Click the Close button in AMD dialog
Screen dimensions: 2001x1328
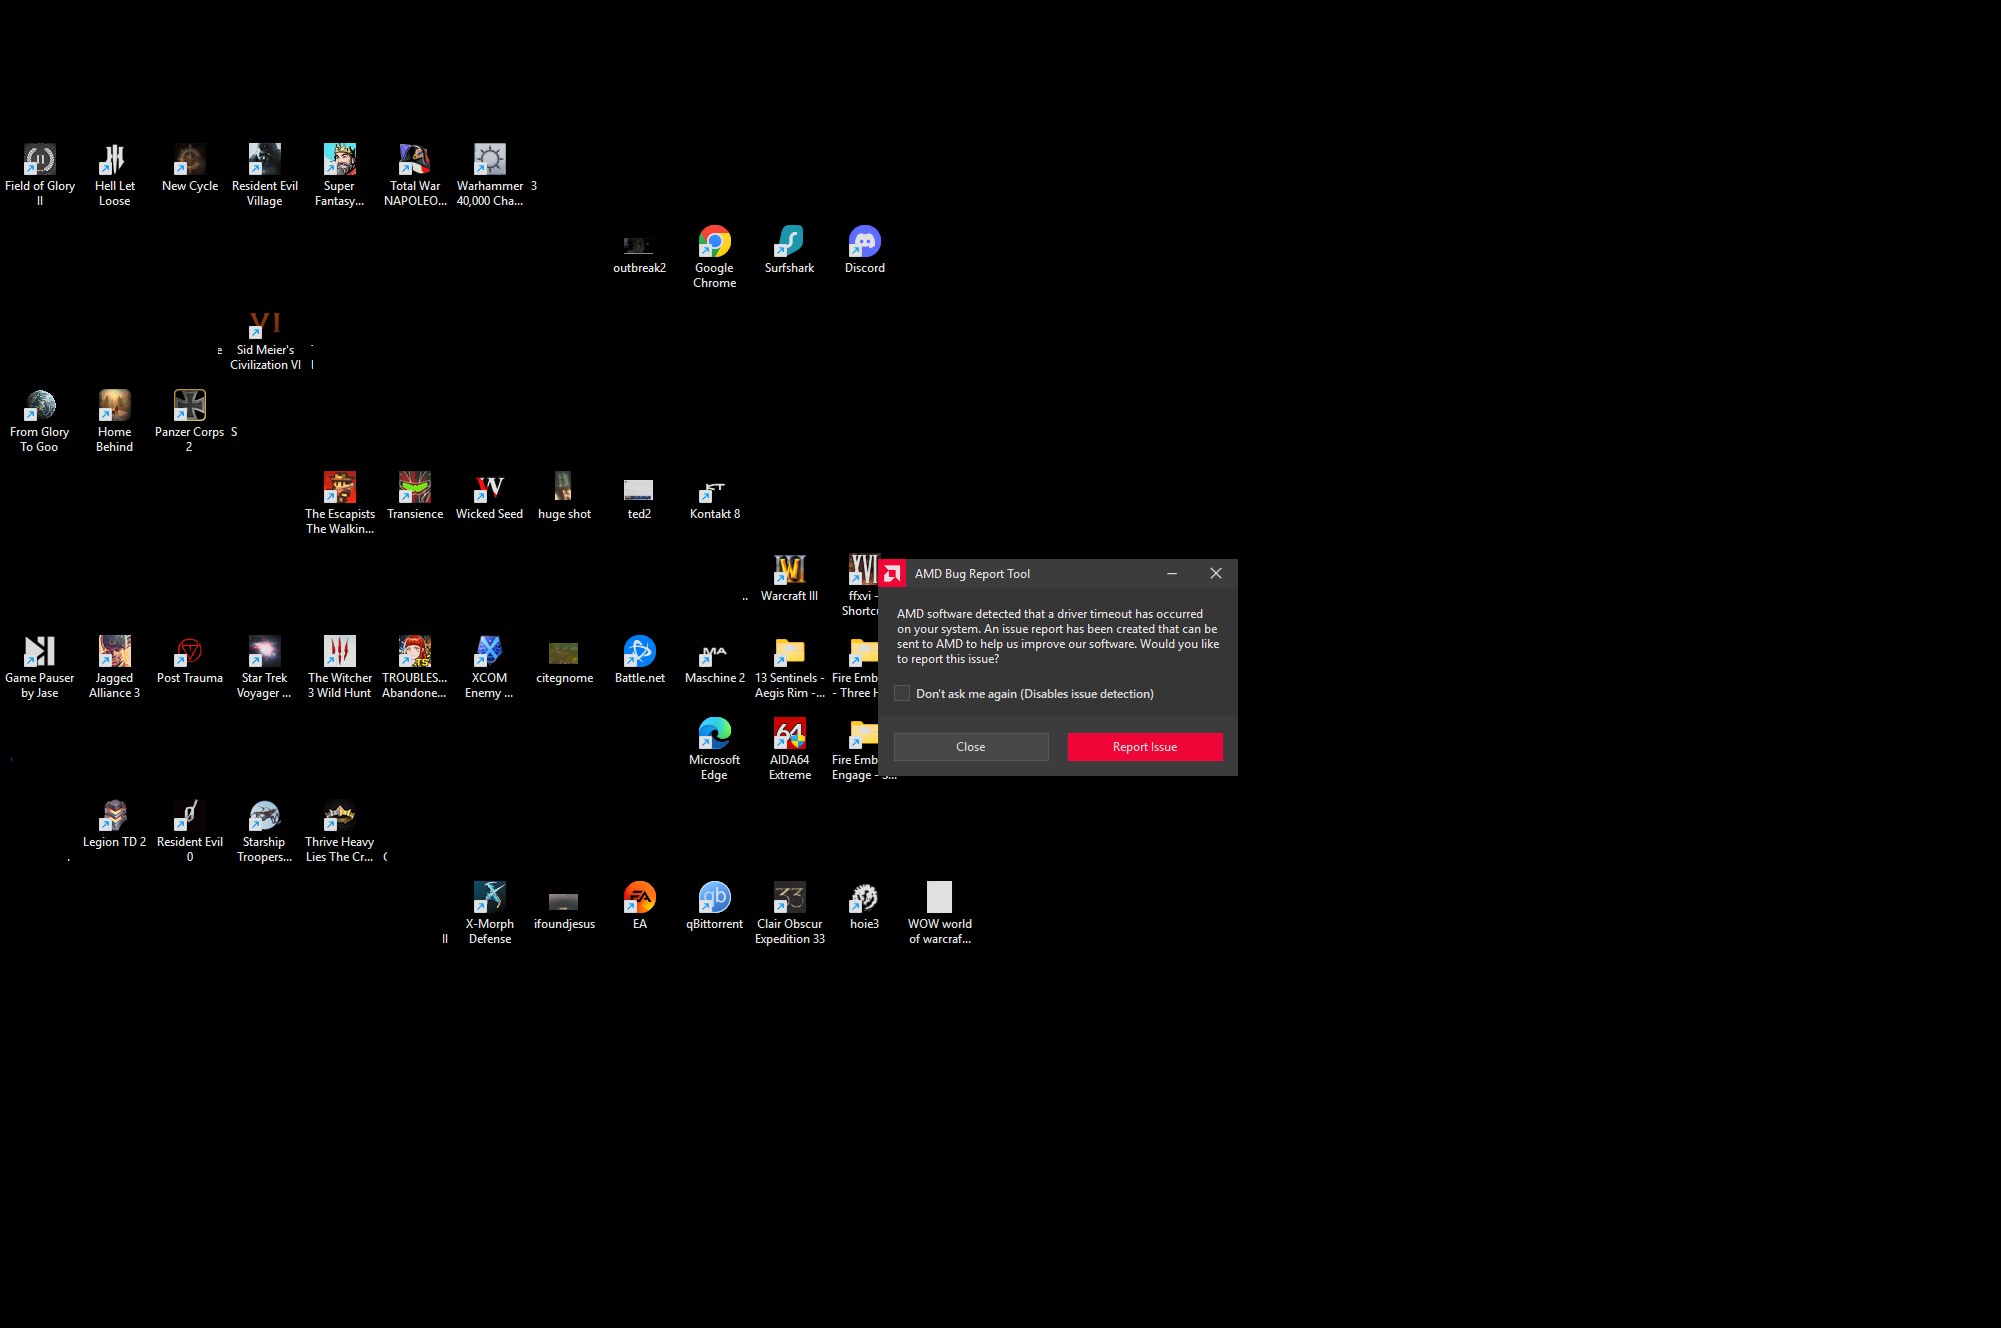(970, 747)
